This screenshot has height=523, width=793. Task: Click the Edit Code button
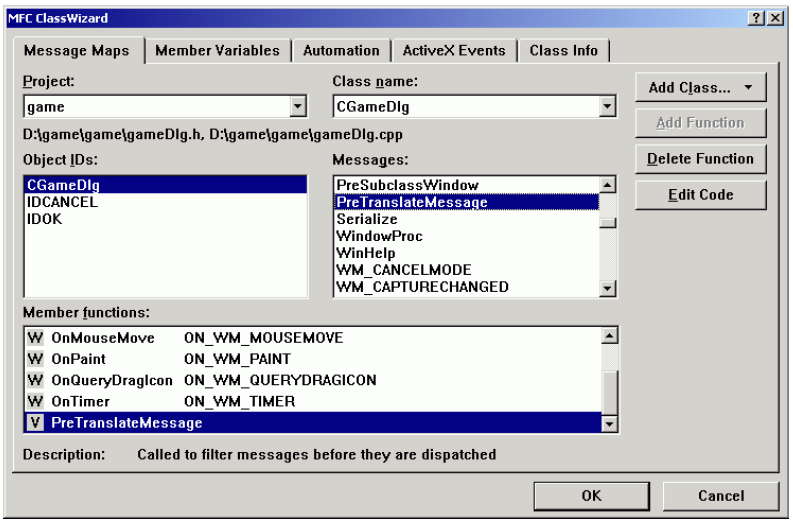700,195
